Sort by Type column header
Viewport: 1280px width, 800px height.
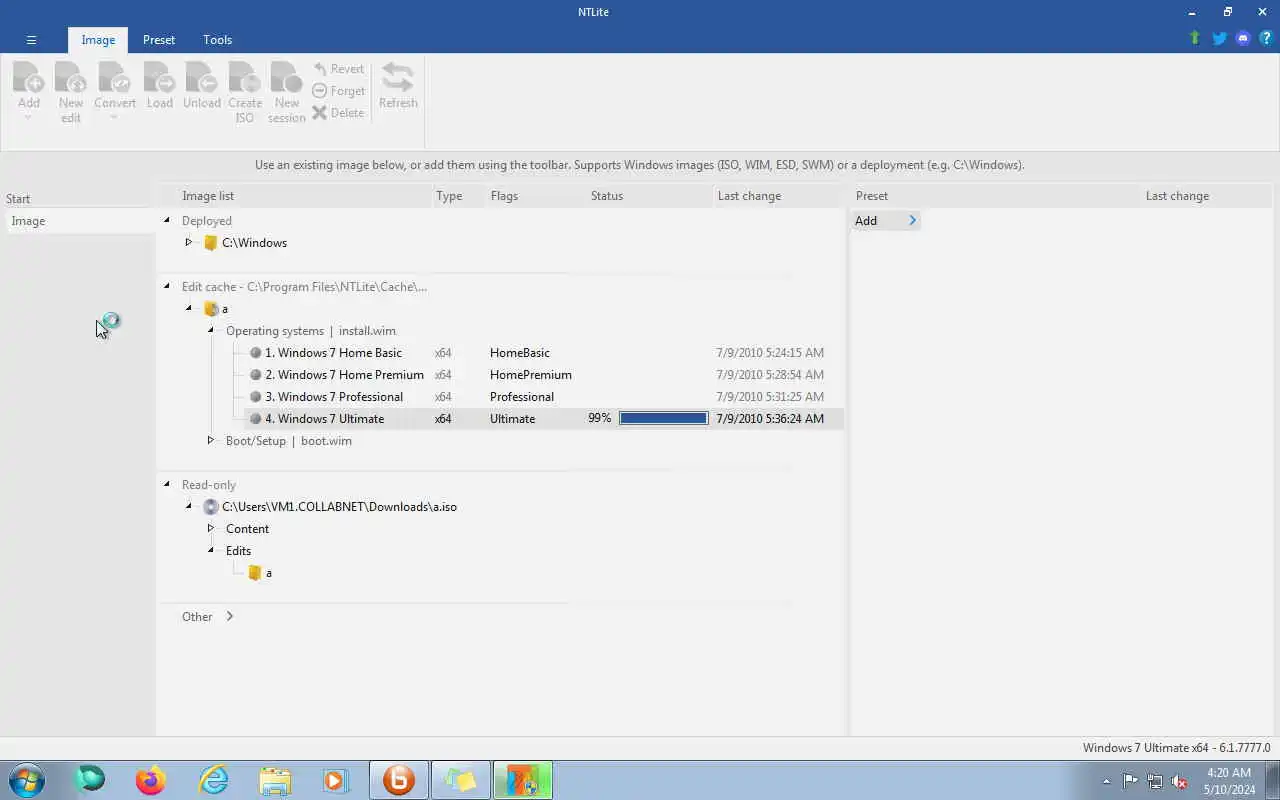pyautogui.click(x=459, y=196)
